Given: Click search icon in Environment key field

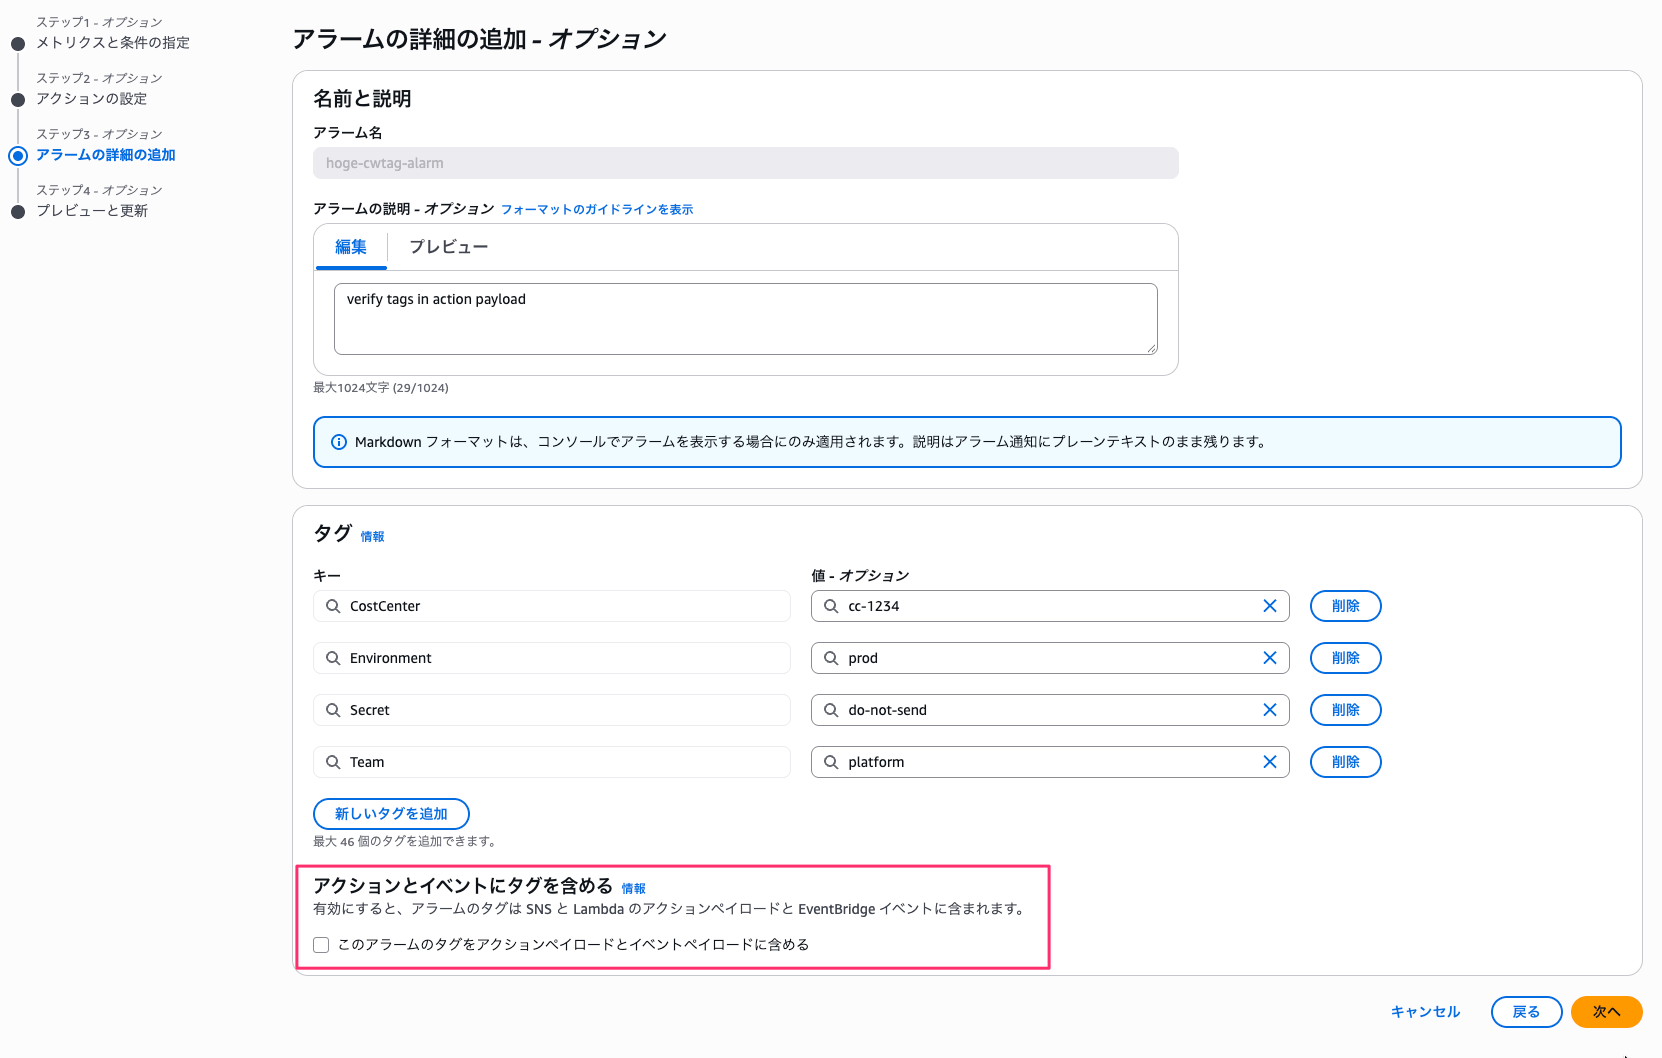Looking at the screenshot, I should (x=333, y=658).
